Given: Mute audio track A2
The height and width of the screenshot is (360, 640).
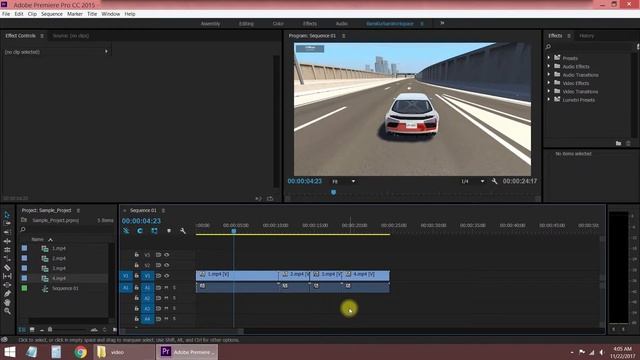Looking at the screenshot, I should 167,298.
